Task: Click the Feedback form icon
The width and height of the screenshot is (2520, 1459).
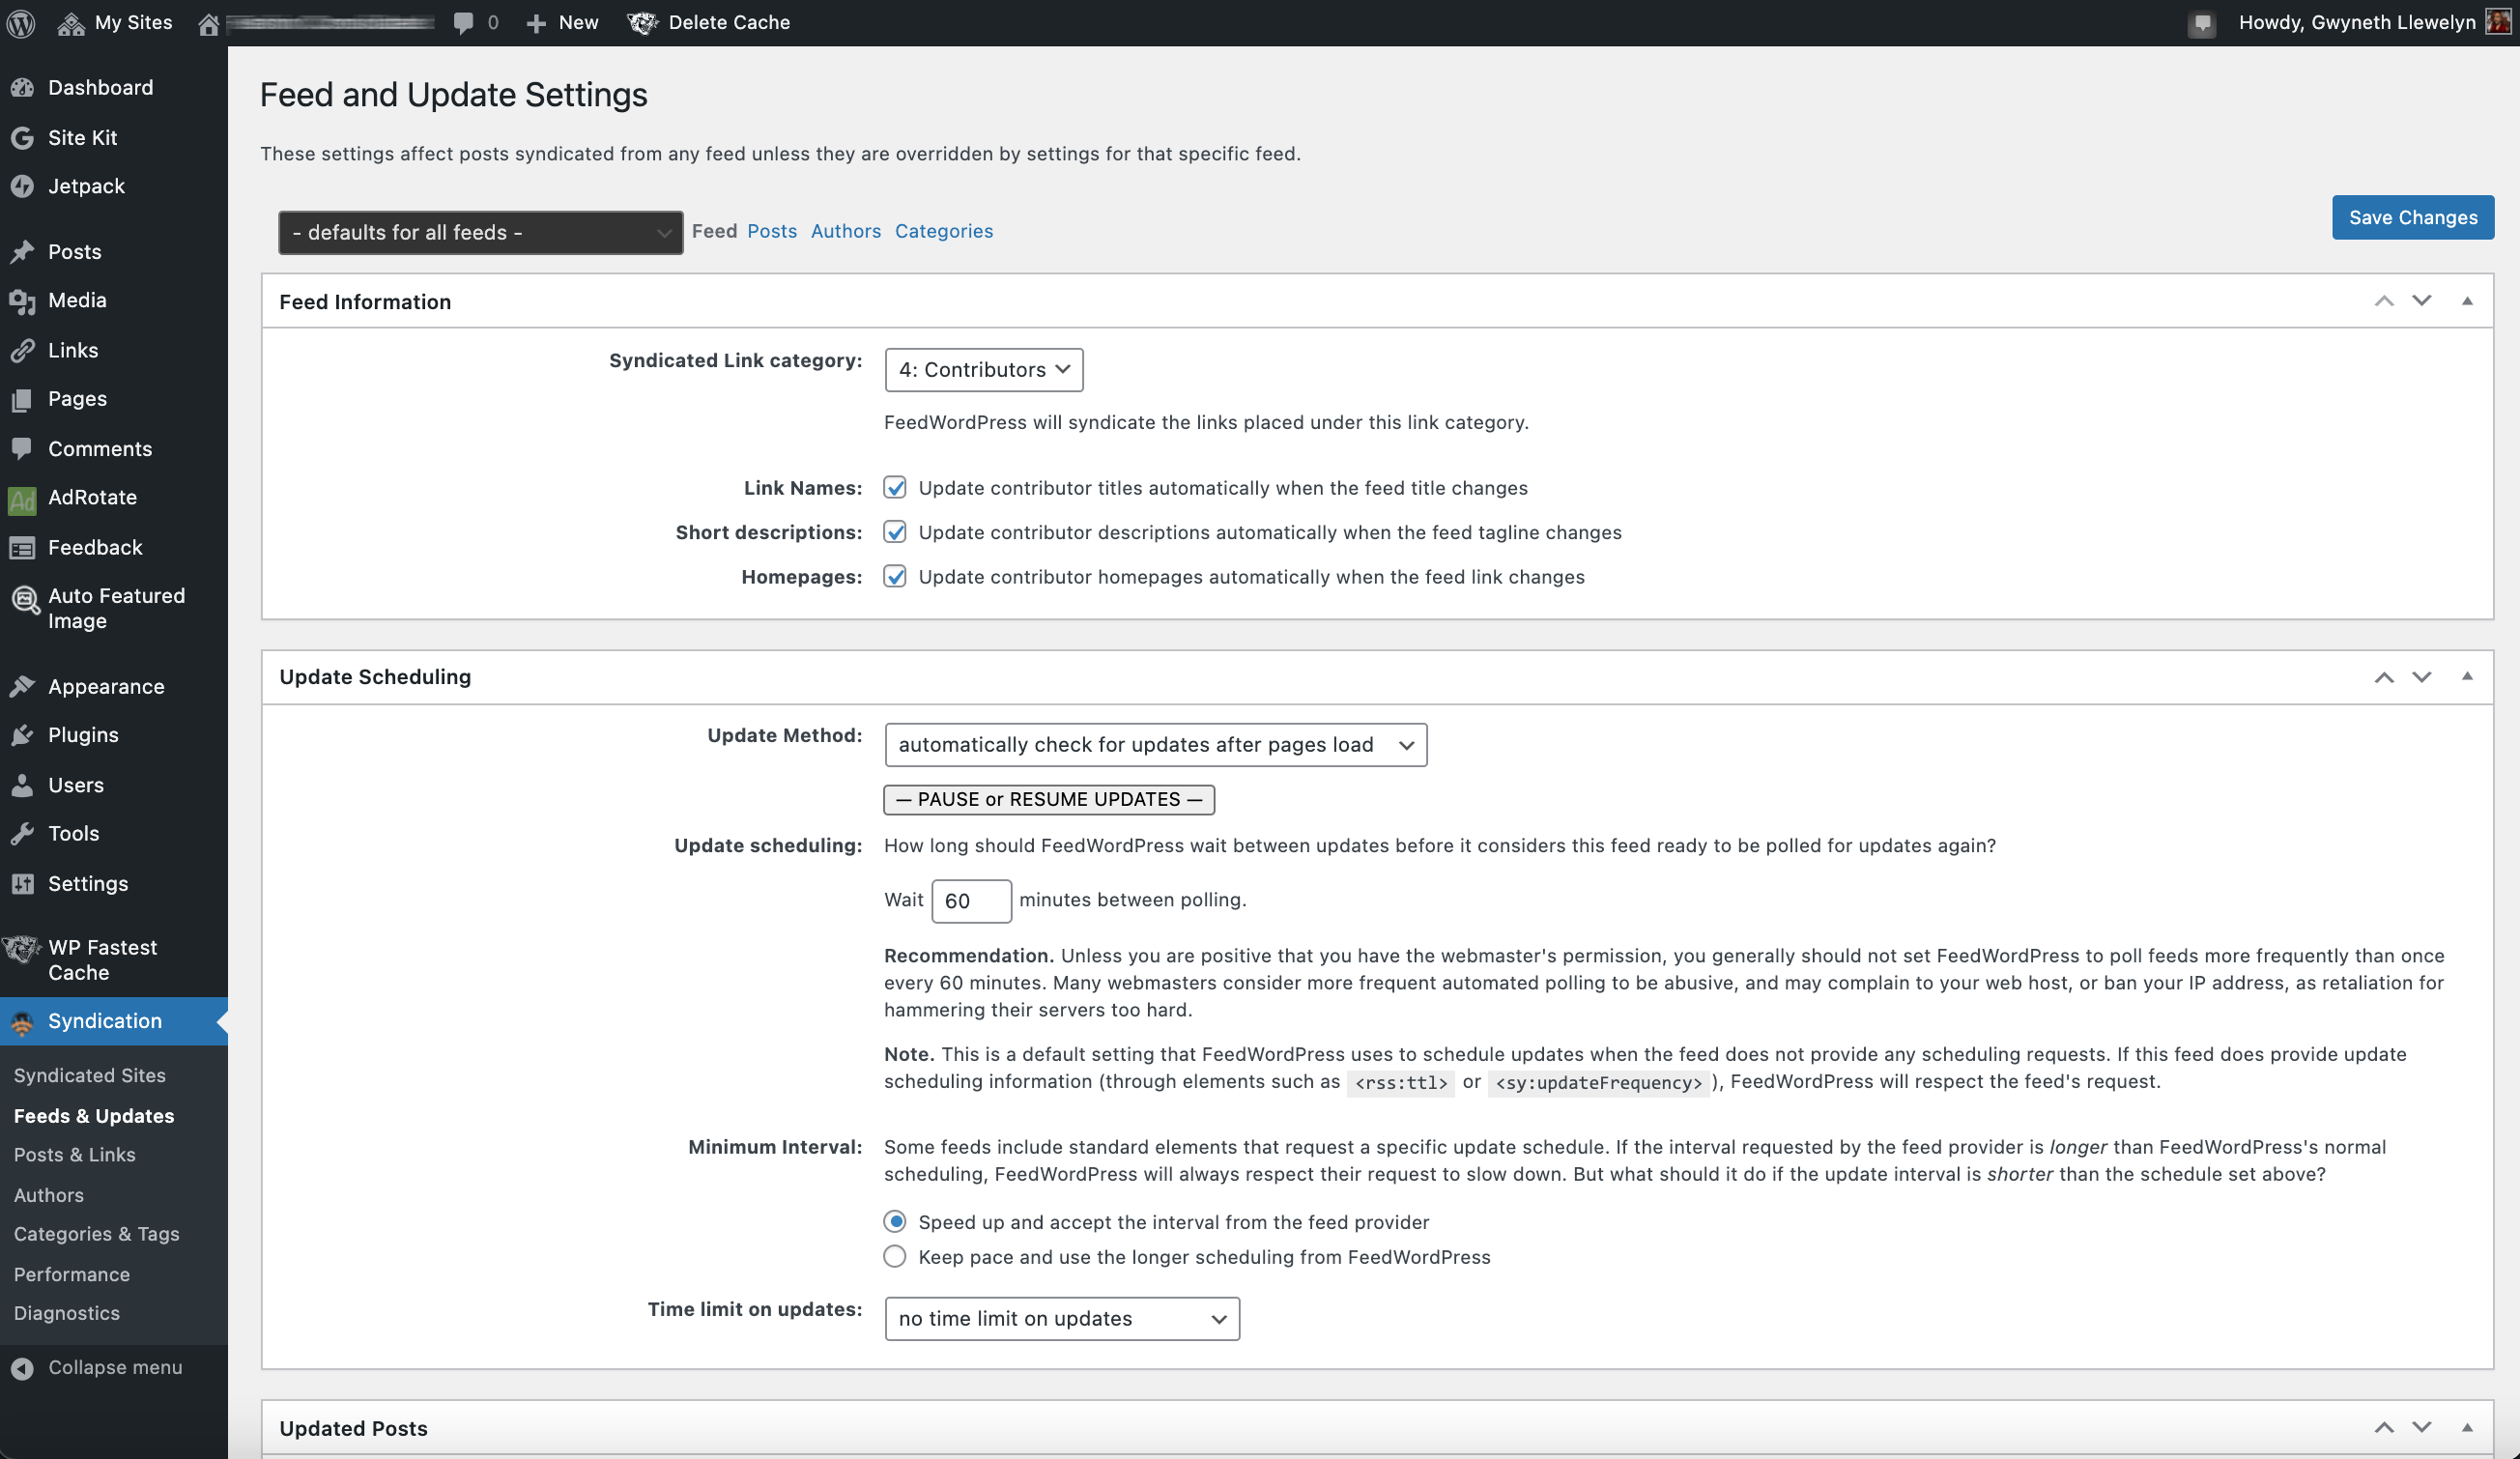Action: [22, 548]
